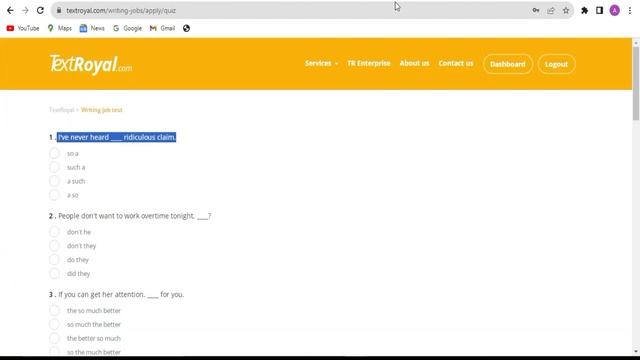Screen dimensions: 640x360
Task: Choose 'don't they' for question 2
Action: click(x=54, y=246)
